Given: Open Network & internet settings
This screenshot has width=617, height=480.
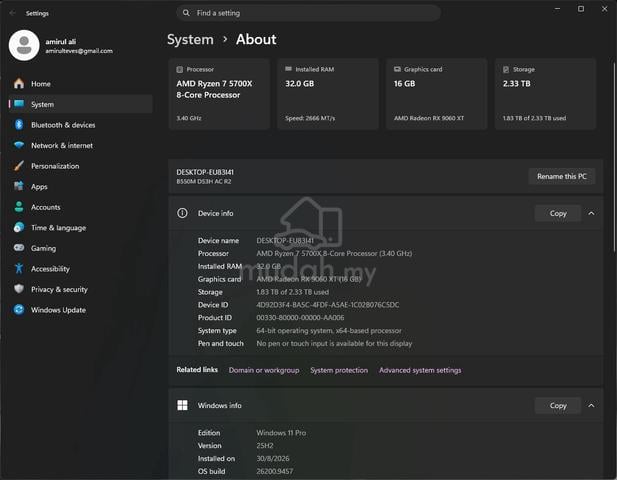Looking at the screenshot, I should point(81,146).
